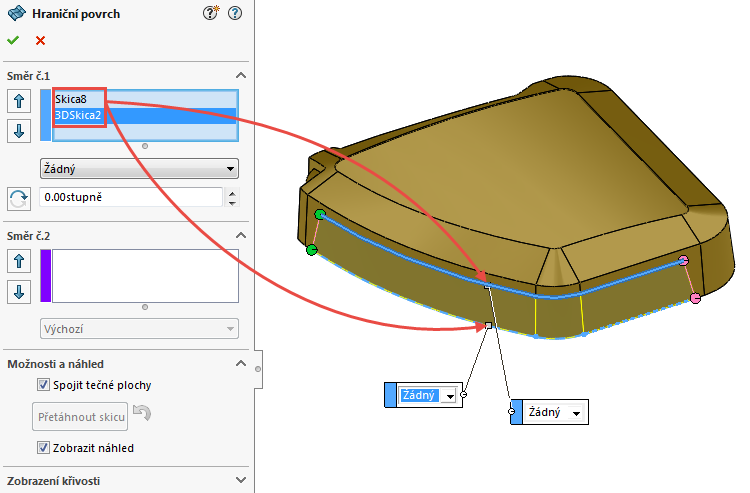Click the upper pink connector point on model

click(684, 261)
